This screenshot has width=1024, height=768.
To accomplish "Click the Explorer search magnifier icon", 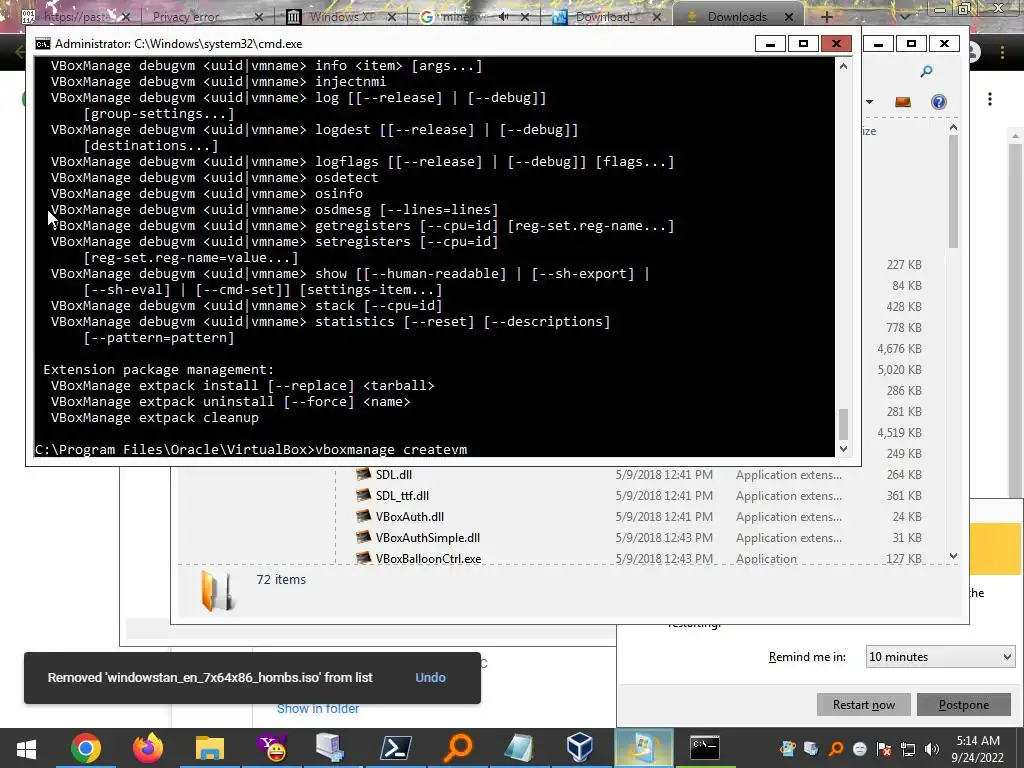I will 926,71.
